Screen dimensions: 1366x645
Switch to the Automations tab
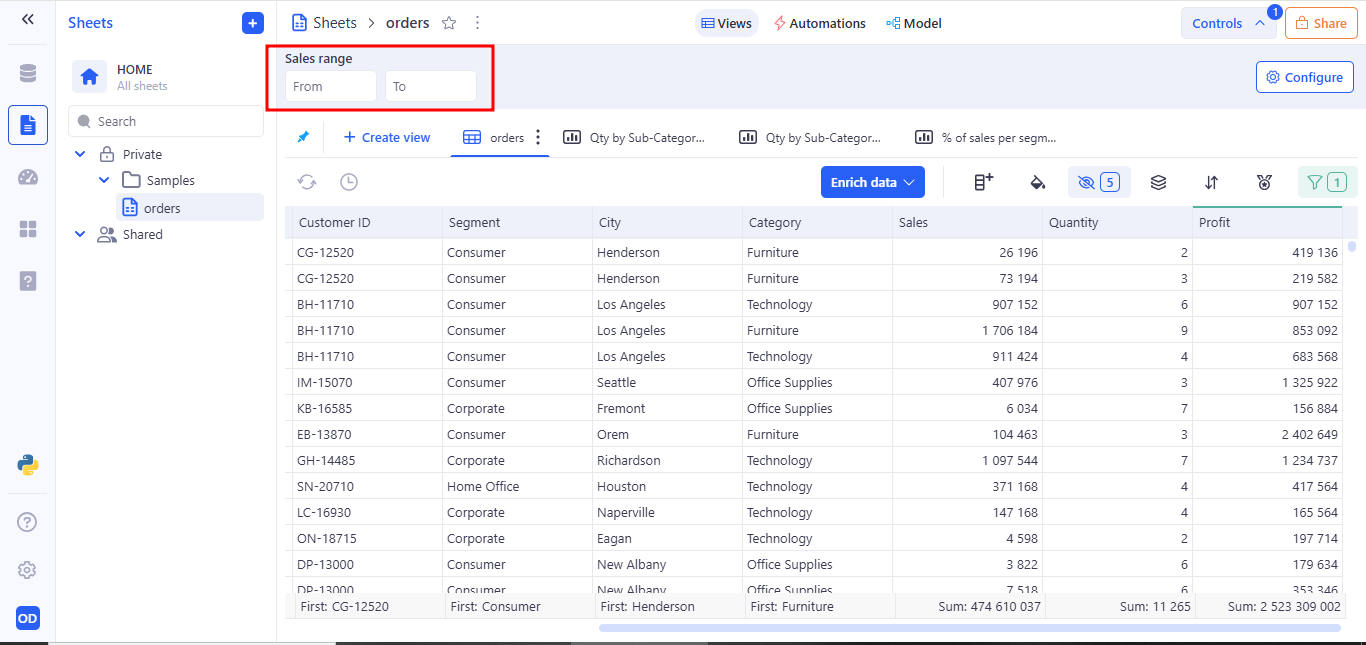coord(819,23)
